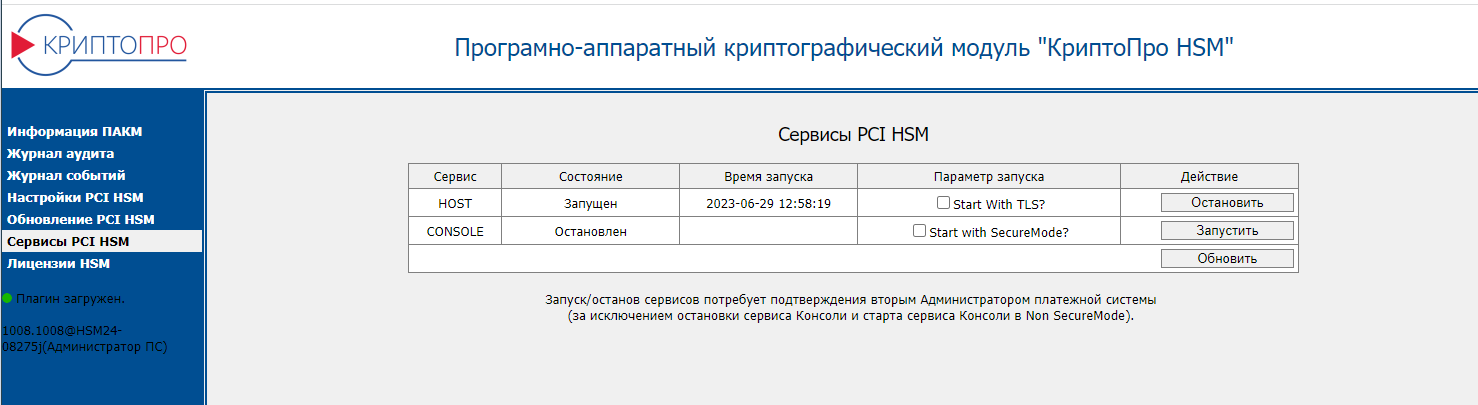Click the КриптоПро logo
The image size is (1478, 405).
98,46
